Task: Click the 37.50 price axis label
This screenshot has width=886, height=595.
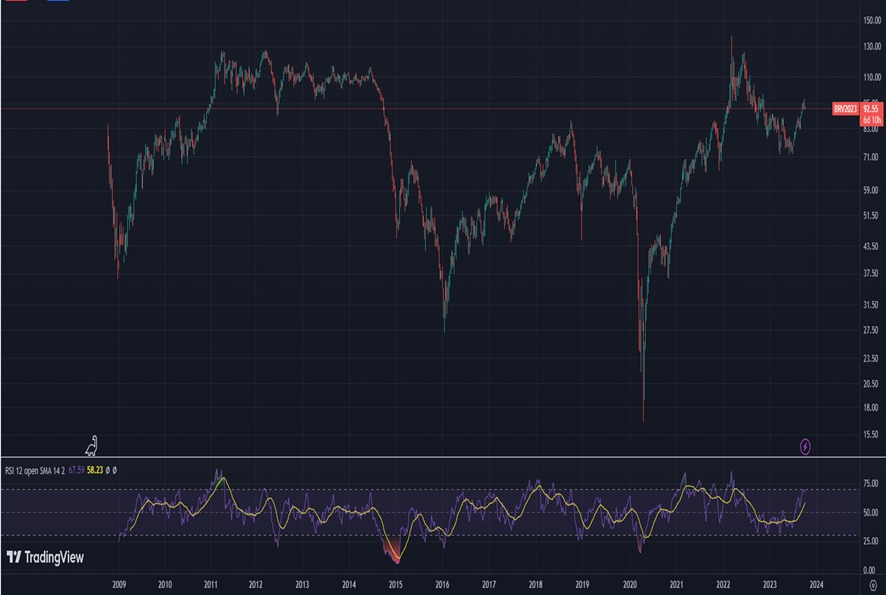Action: pos(871,273)
